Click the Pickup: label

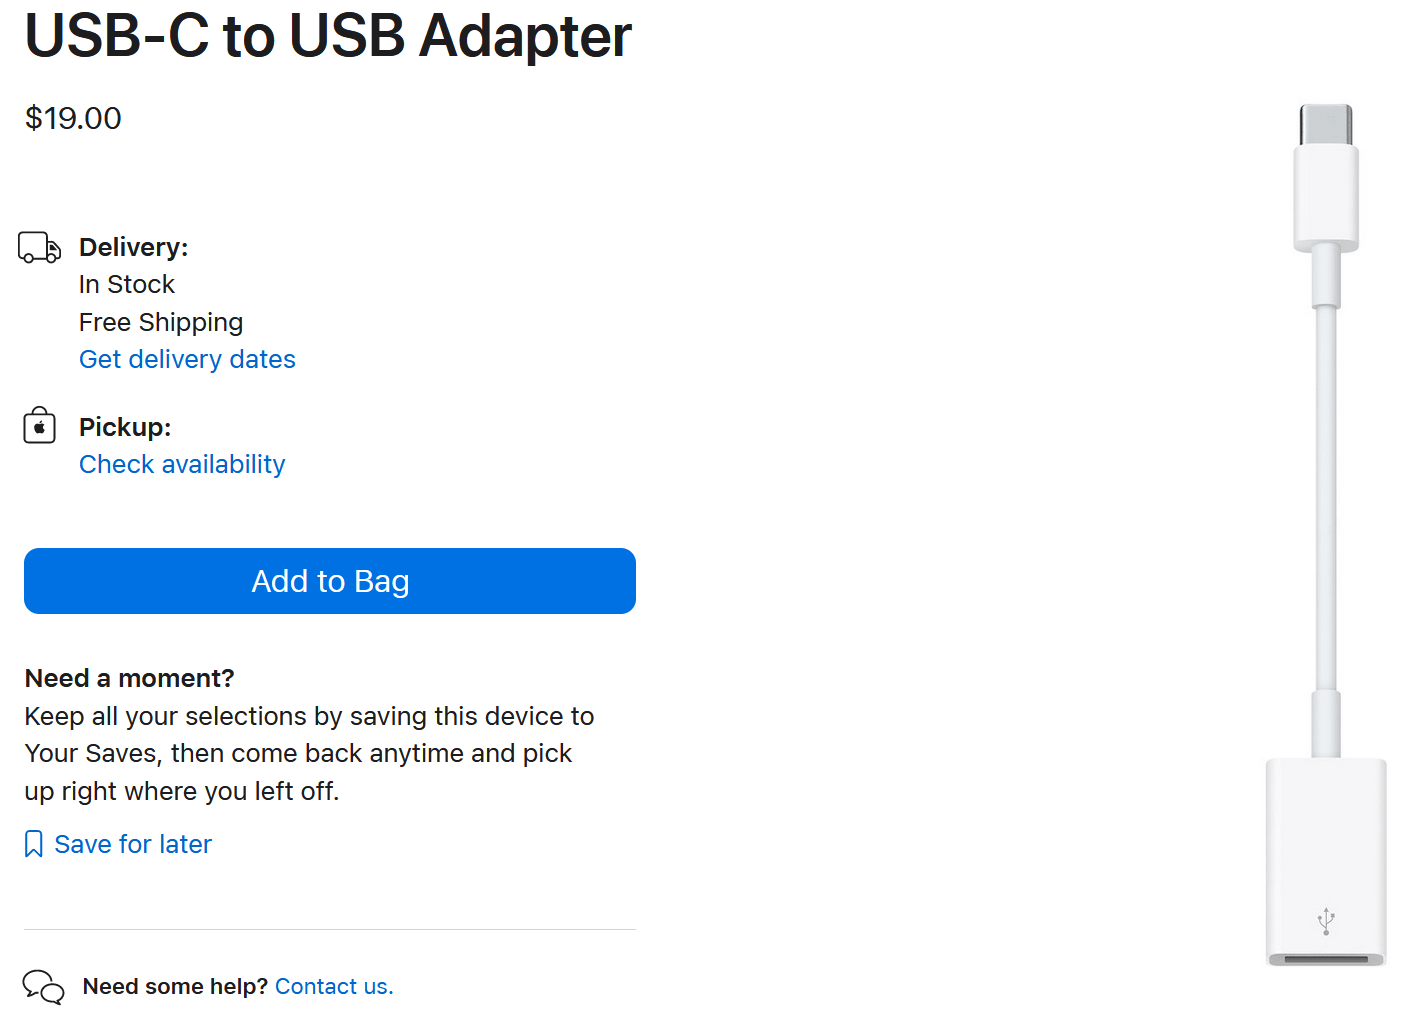point(125,427)
